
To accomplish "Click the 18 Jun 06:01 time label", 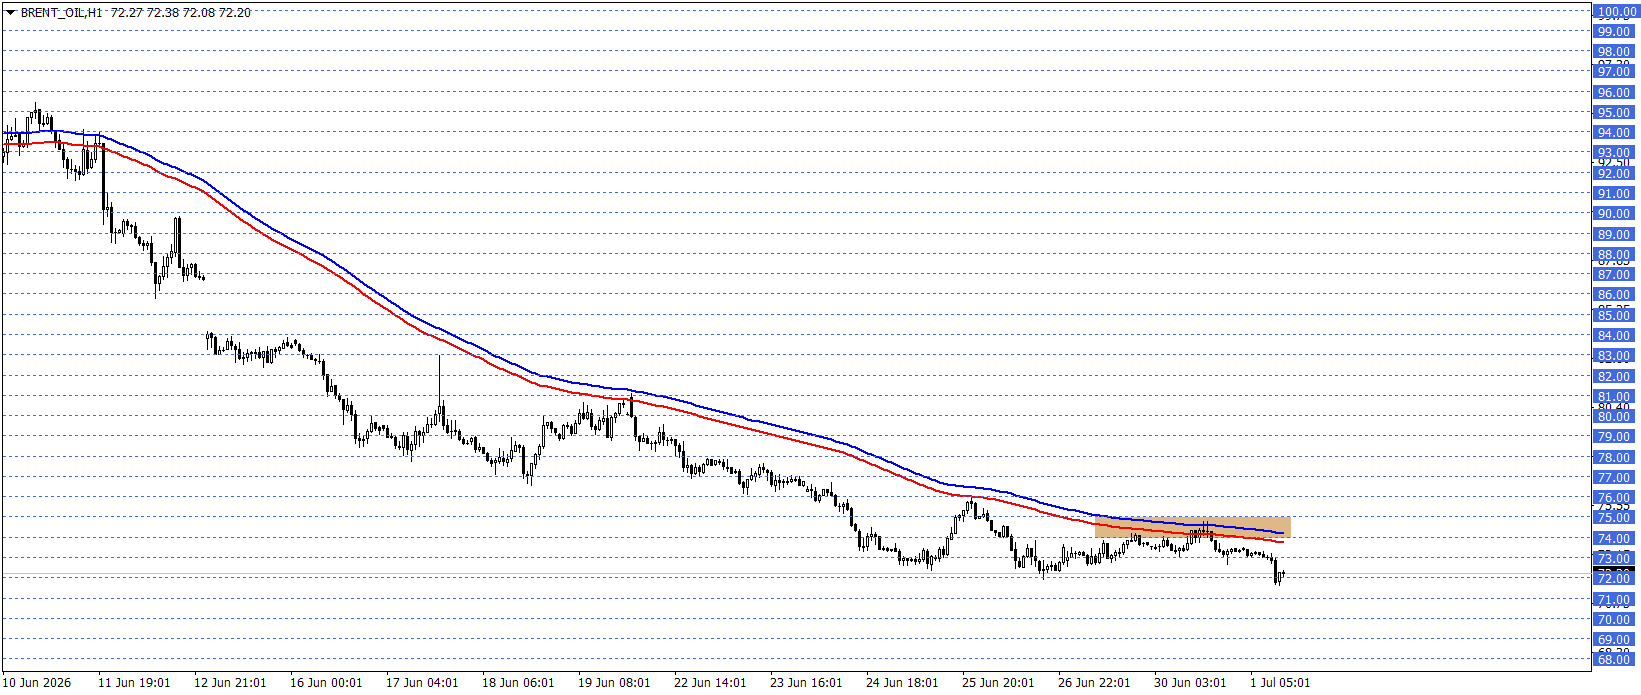I will pos(518,683).
